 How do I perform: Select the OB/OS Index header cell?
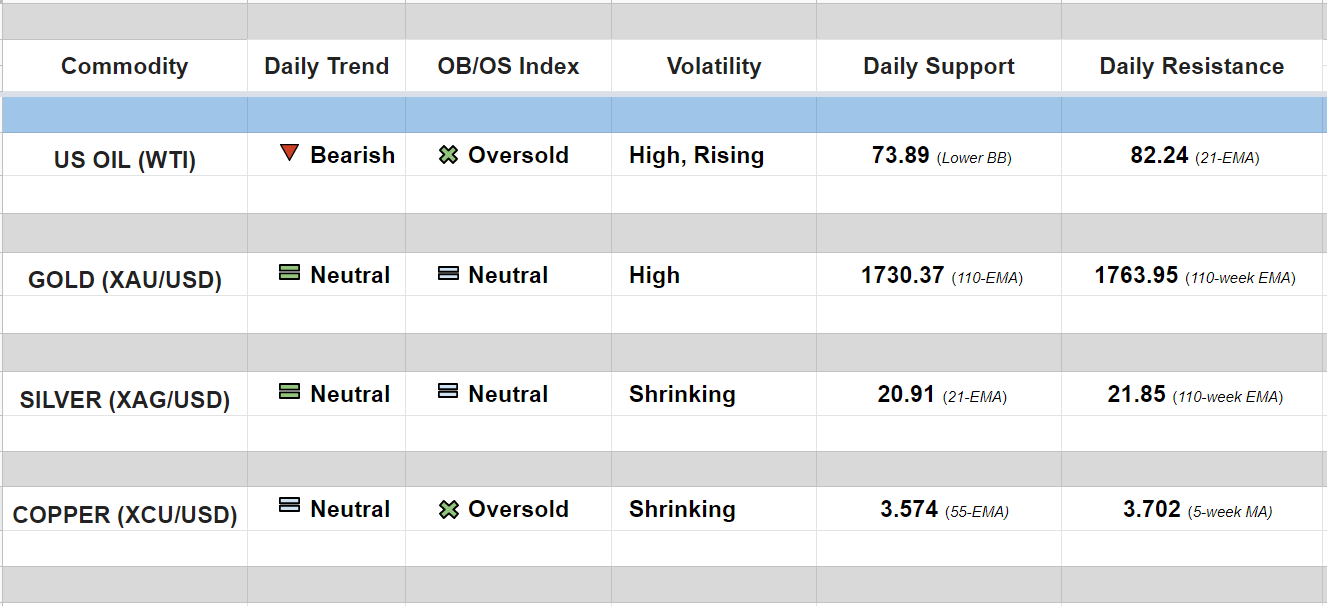coord(508,67)
